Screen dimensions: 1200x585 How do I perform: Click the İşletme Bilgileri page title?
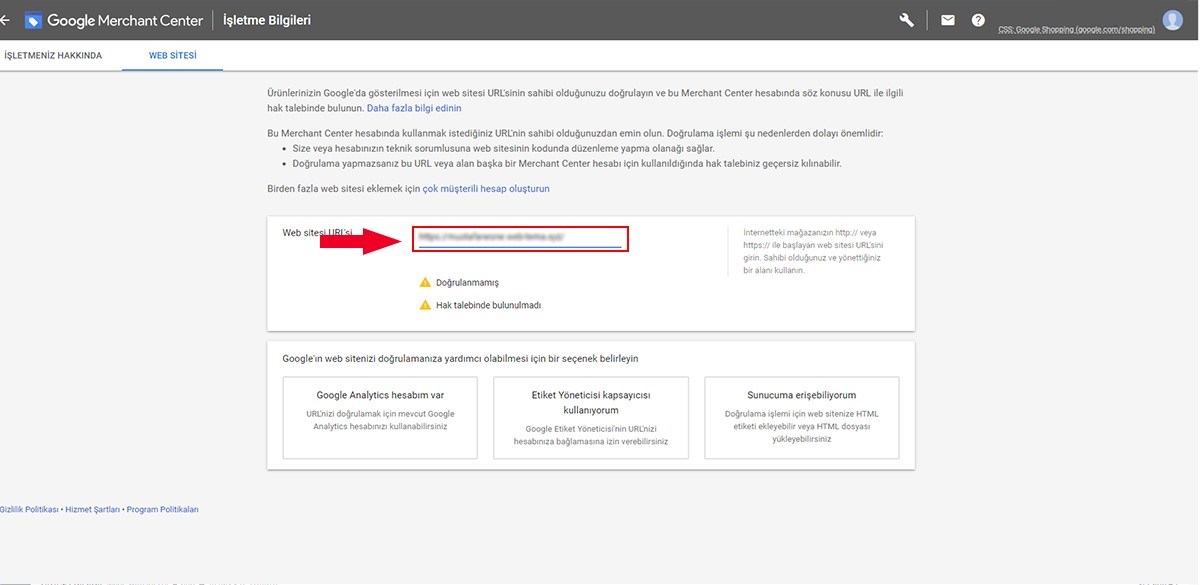point(267,20)
